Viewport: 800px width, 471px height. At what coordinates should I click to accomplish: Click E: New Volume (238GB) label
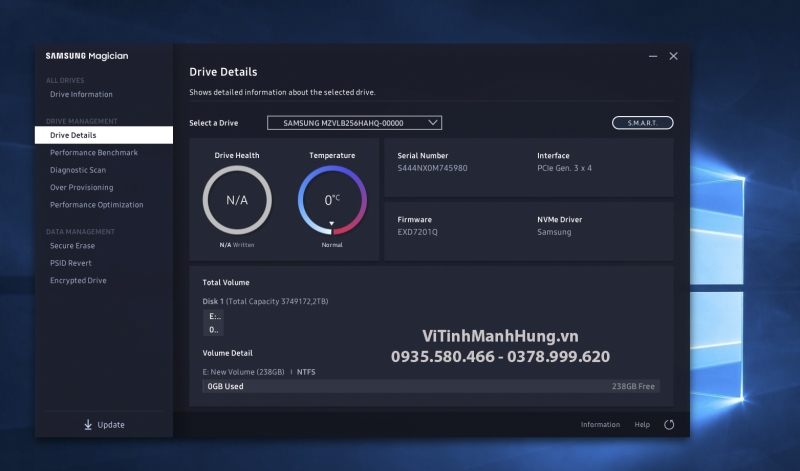(243, 372)
